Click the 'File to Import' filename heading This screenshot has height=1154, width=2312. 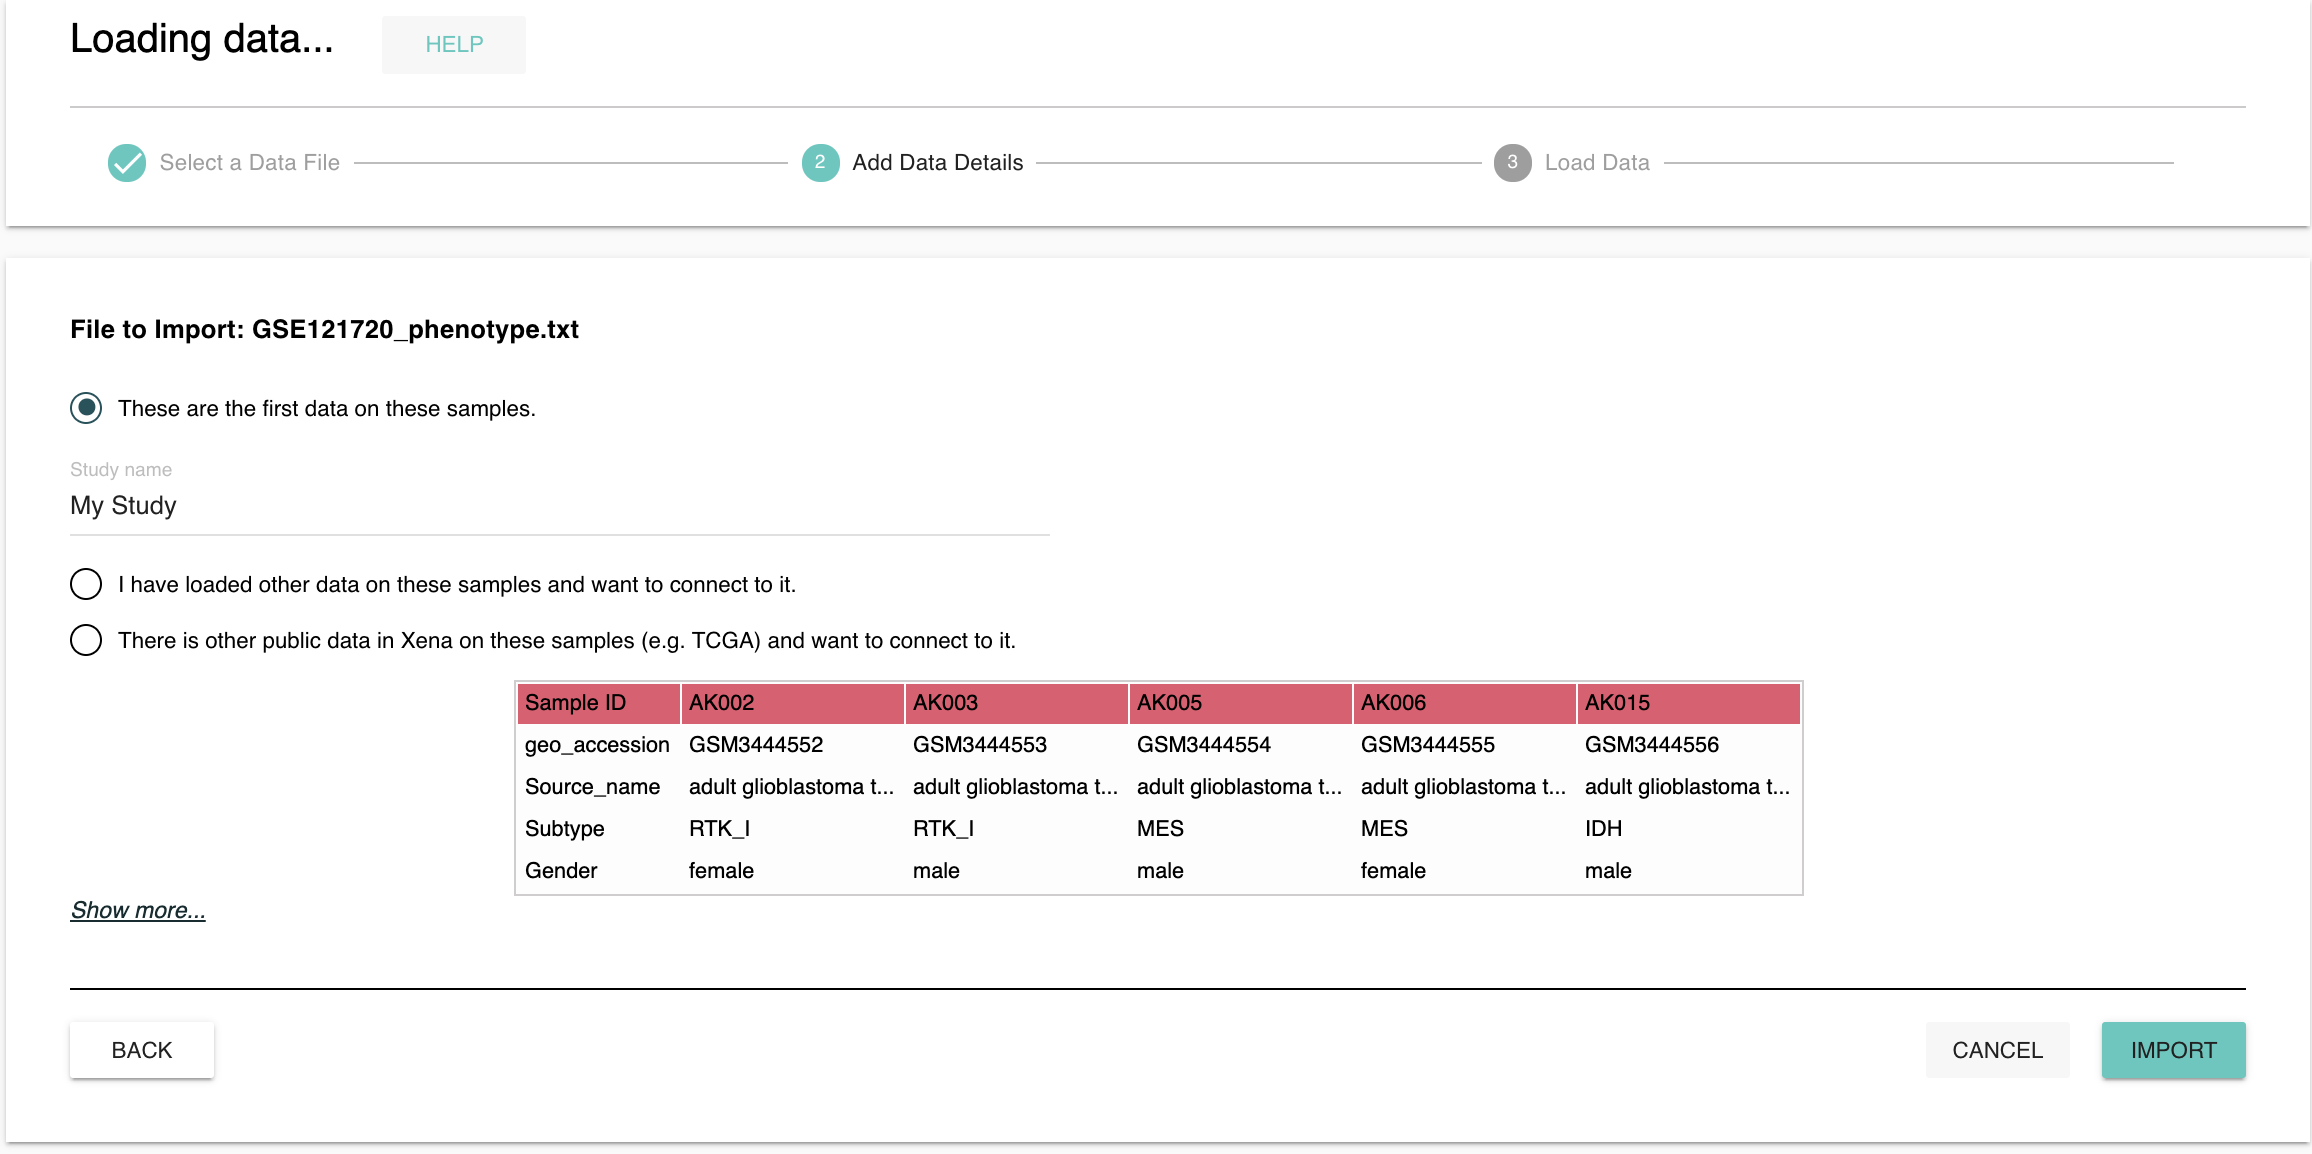(x=324, y=330)
